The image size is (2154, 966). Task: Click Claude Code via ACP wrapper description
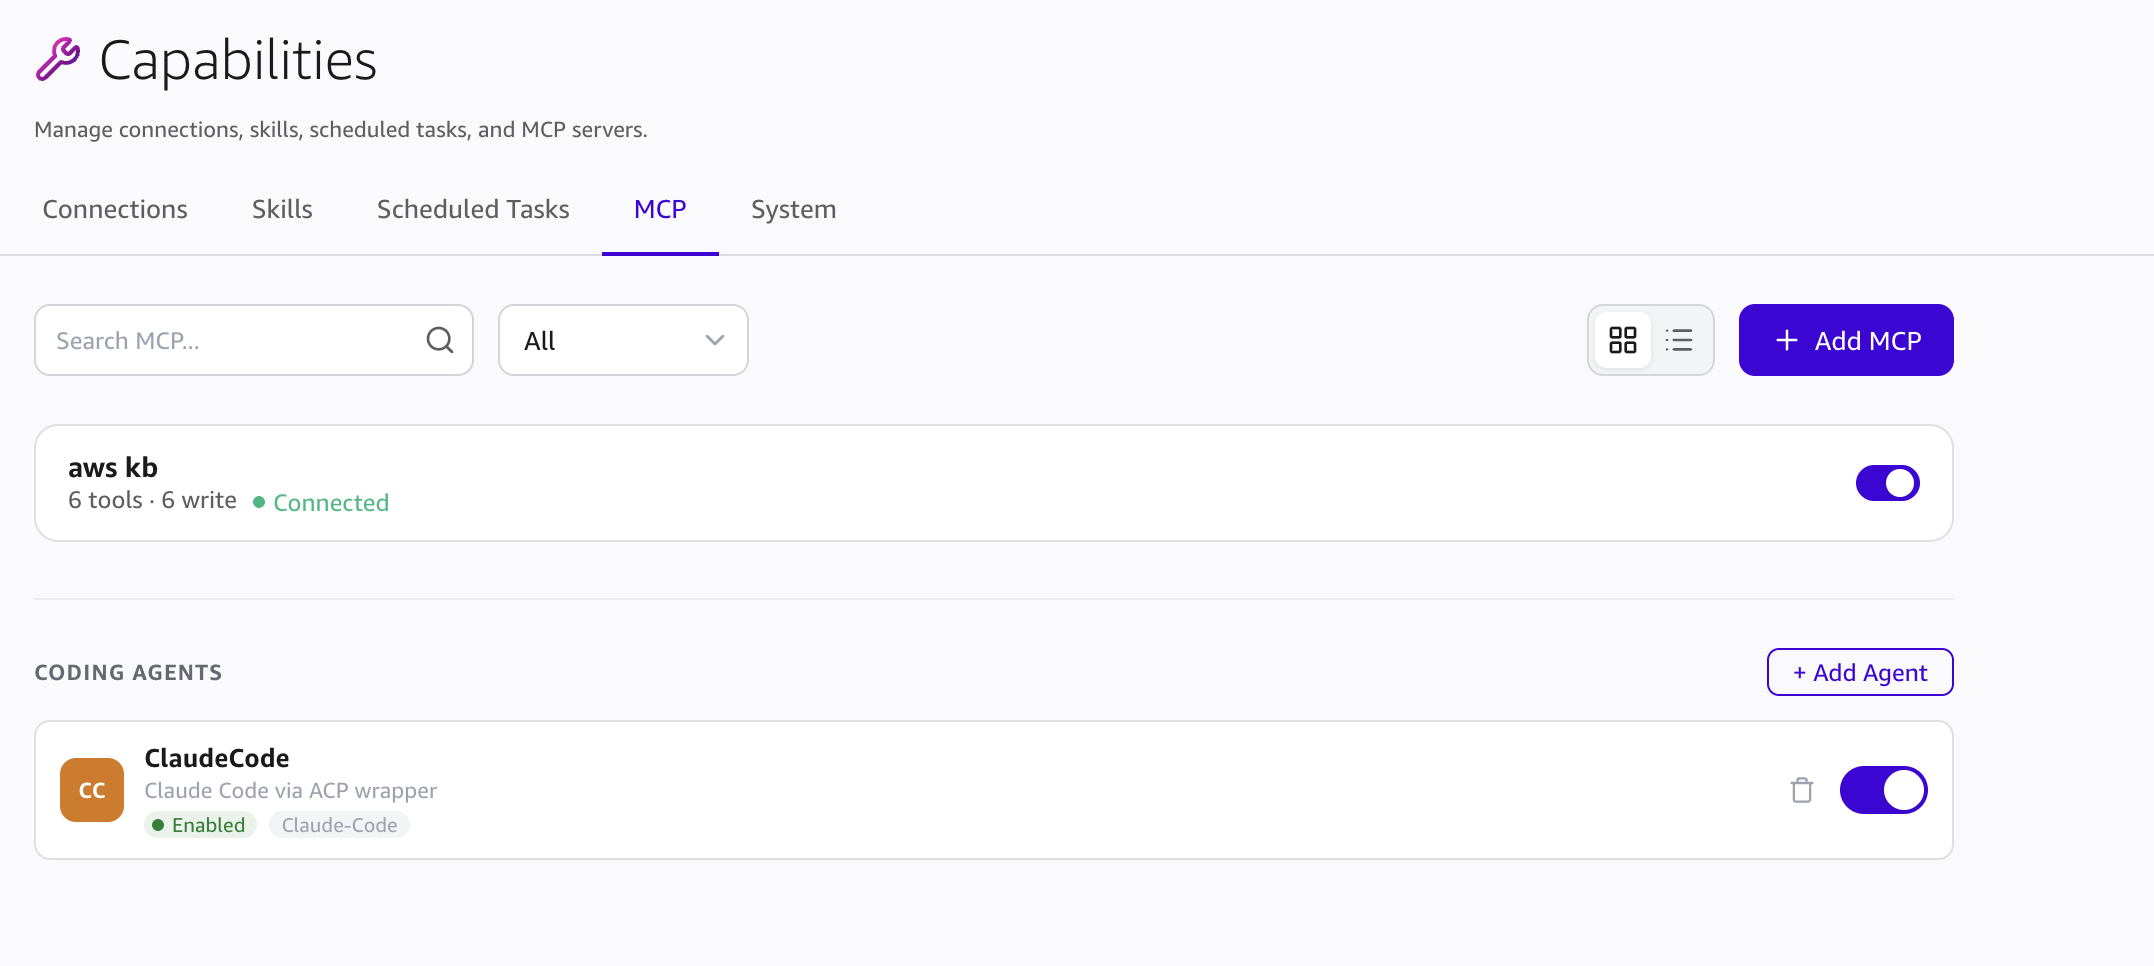pyautogui.click(x=291, y=790)
